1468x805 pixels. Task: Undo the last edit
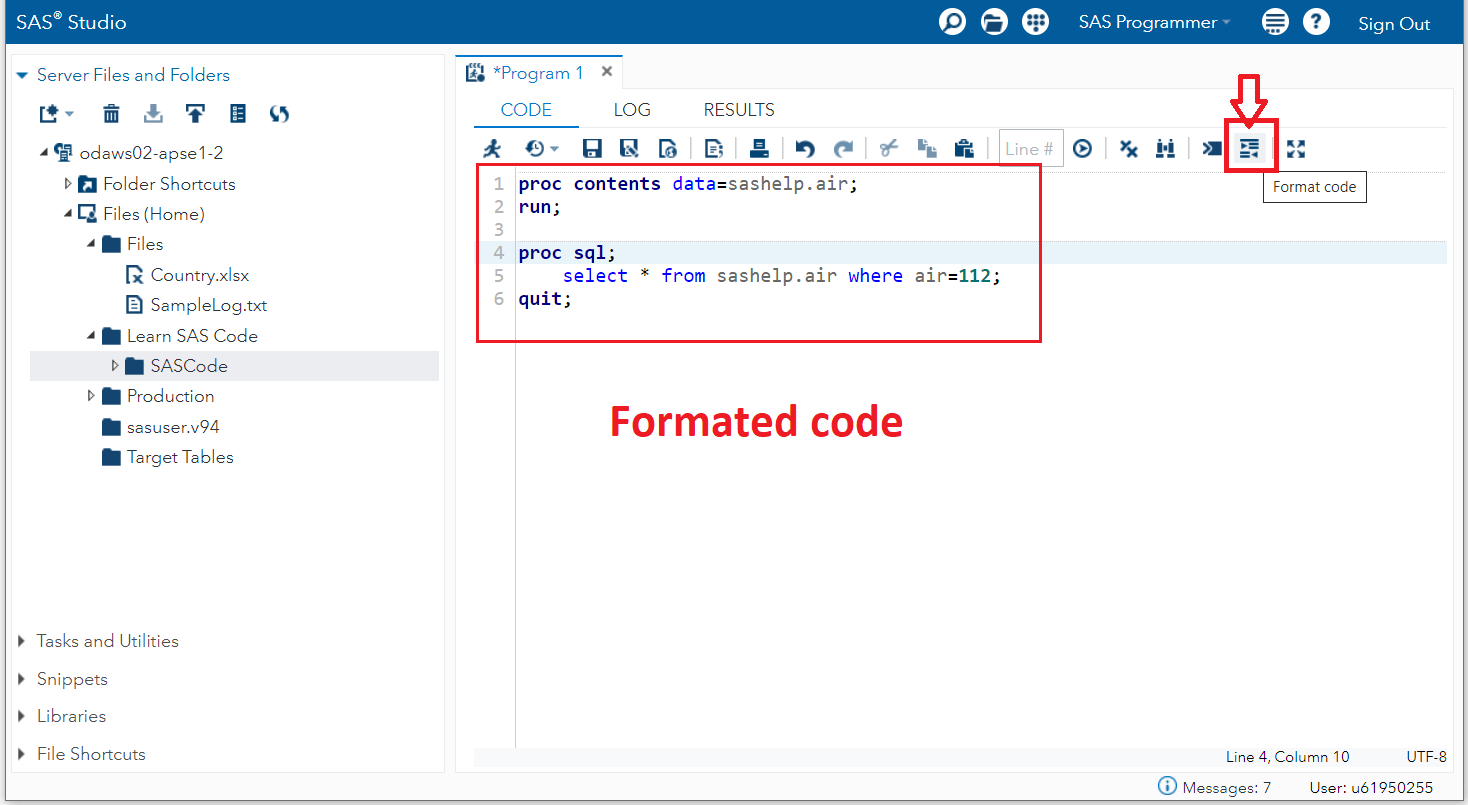click(805, 149)
